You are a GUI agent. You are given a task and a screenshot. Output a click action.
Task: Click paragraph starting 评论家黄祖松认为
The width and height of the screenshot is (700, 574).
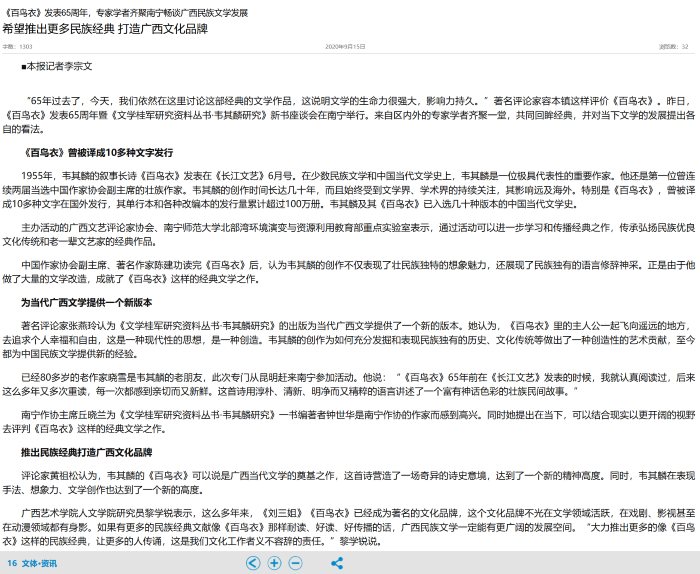(349, 483)
